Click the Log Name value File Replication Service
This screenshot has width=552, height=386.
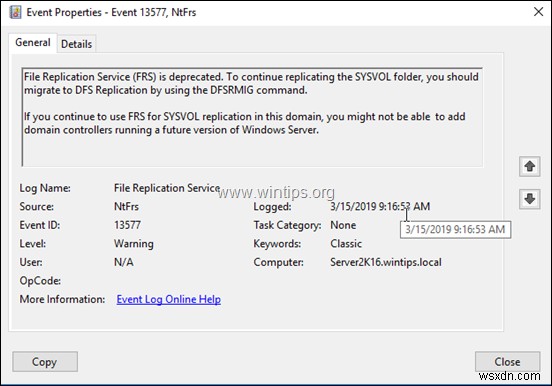167,188
